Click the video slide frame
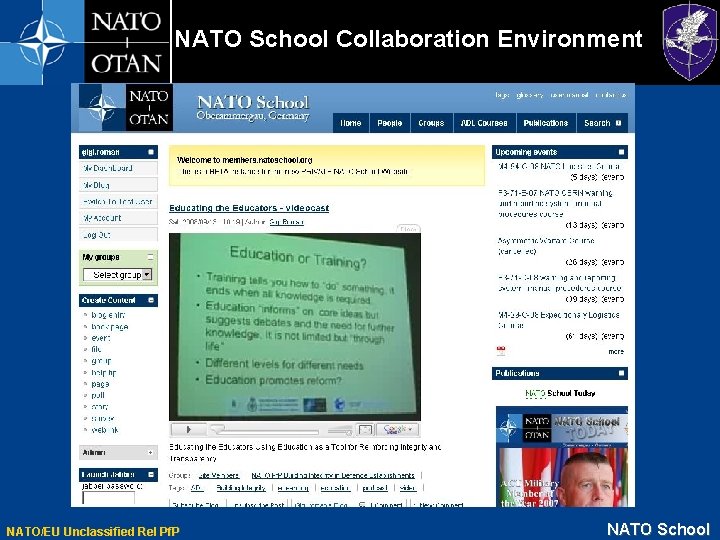Image resolution: width=720 pixels, height=540 pixels. click(295, 327)
